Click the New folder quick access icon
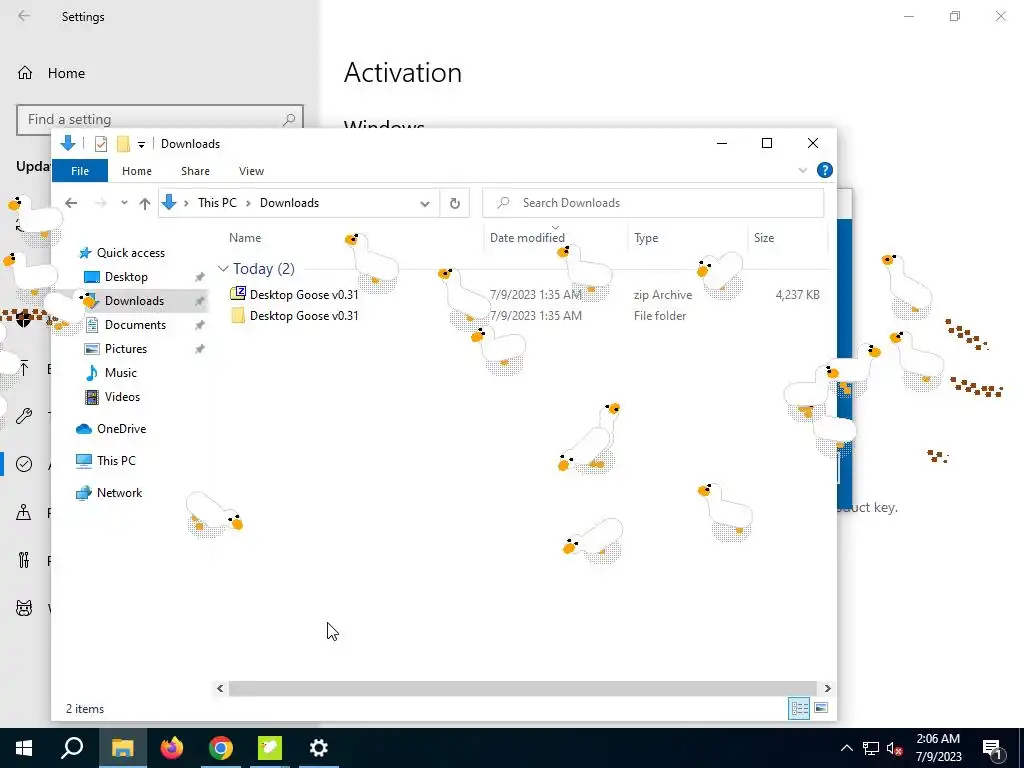Image resolution: width=1024 pixels, height=768 pixels. tap(123, 144)
